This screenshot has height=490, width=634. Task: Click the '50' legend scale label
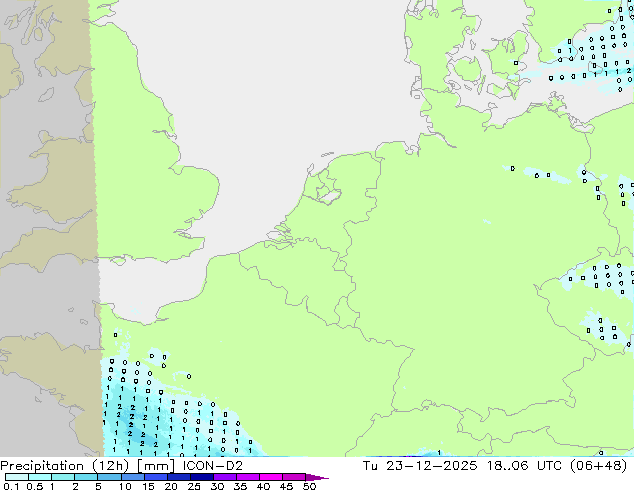pos(309,486)
